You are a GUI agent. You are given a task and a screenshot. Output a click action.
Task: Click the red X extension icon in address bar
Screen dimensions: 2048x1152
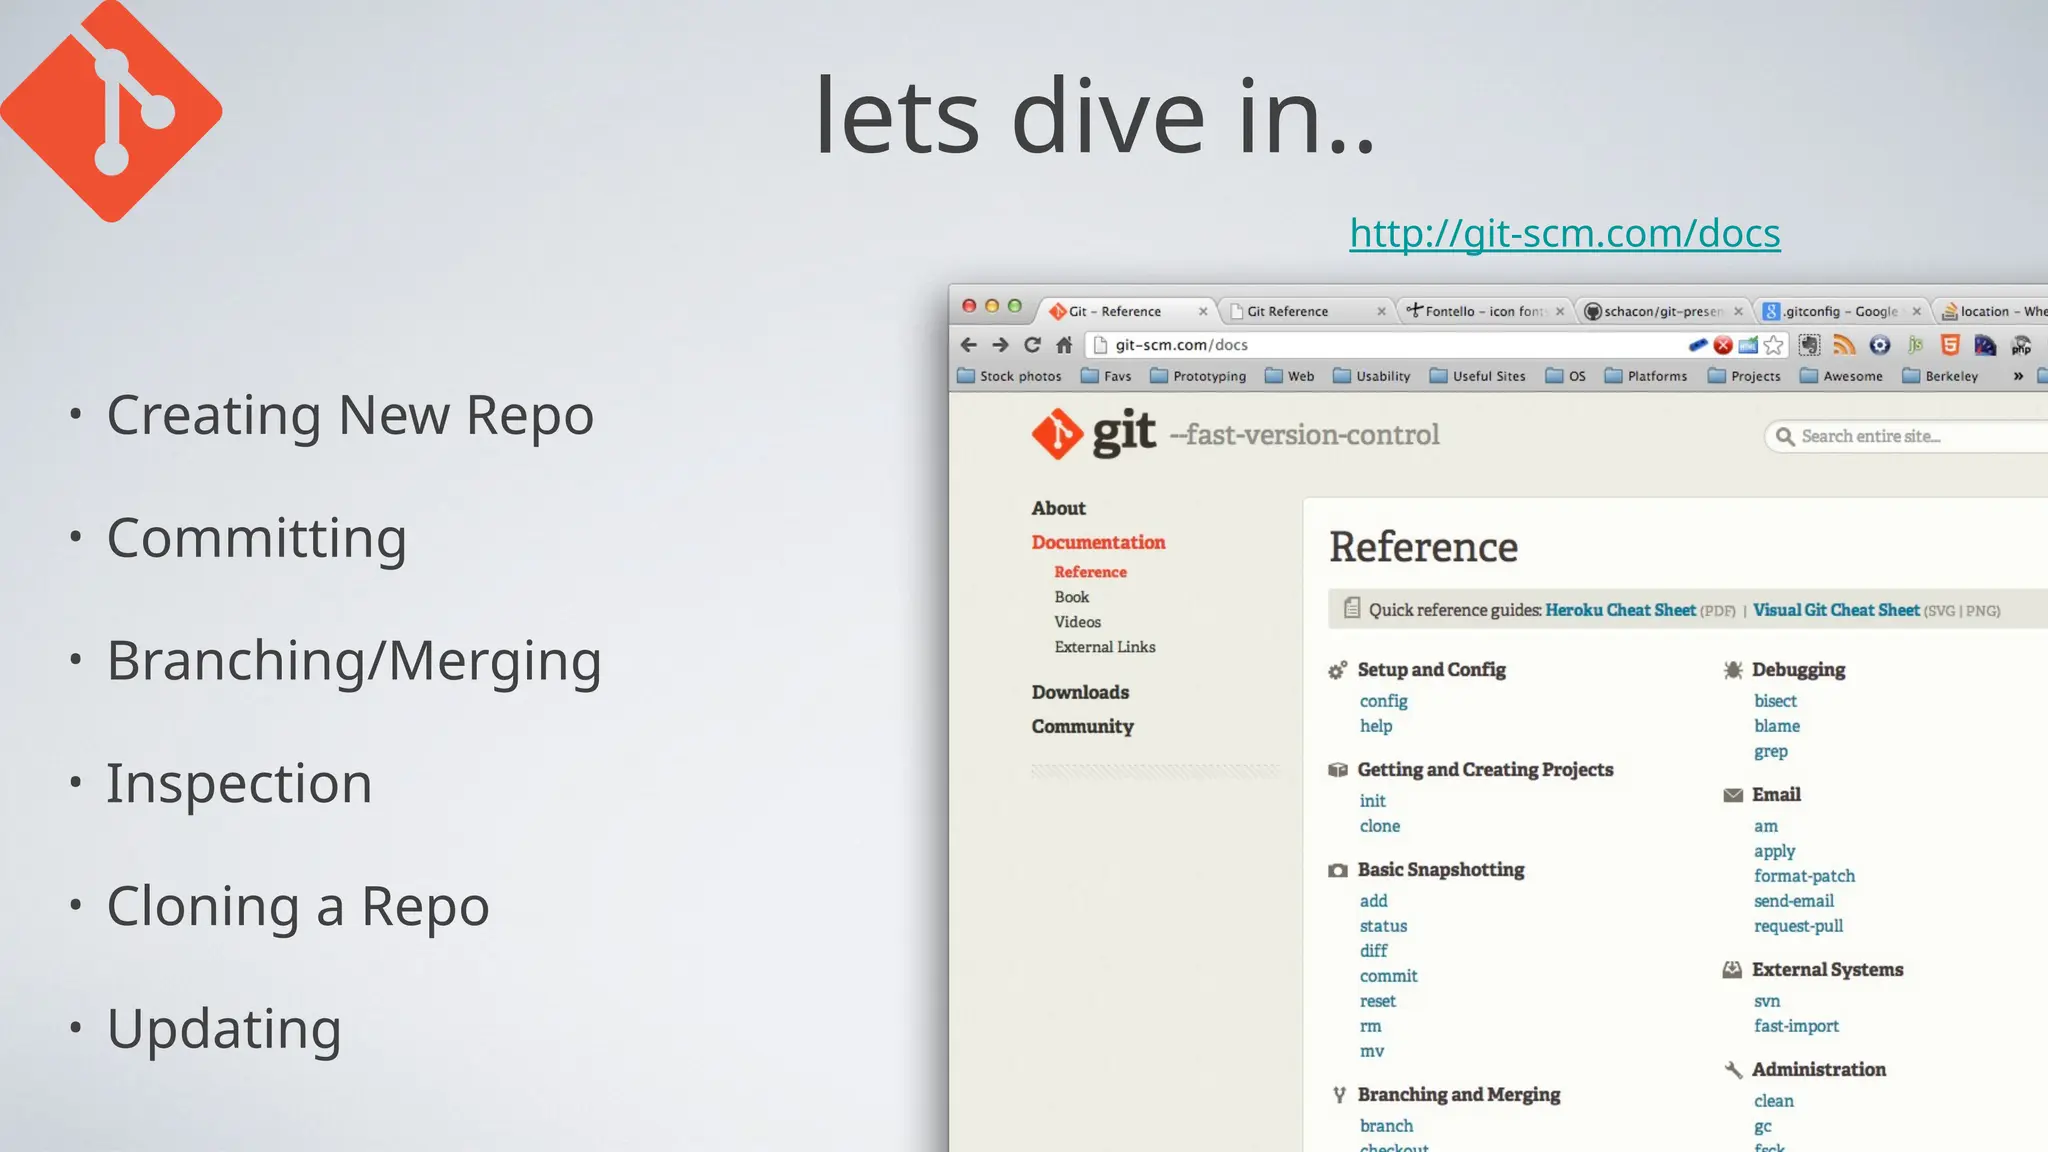1723,345
